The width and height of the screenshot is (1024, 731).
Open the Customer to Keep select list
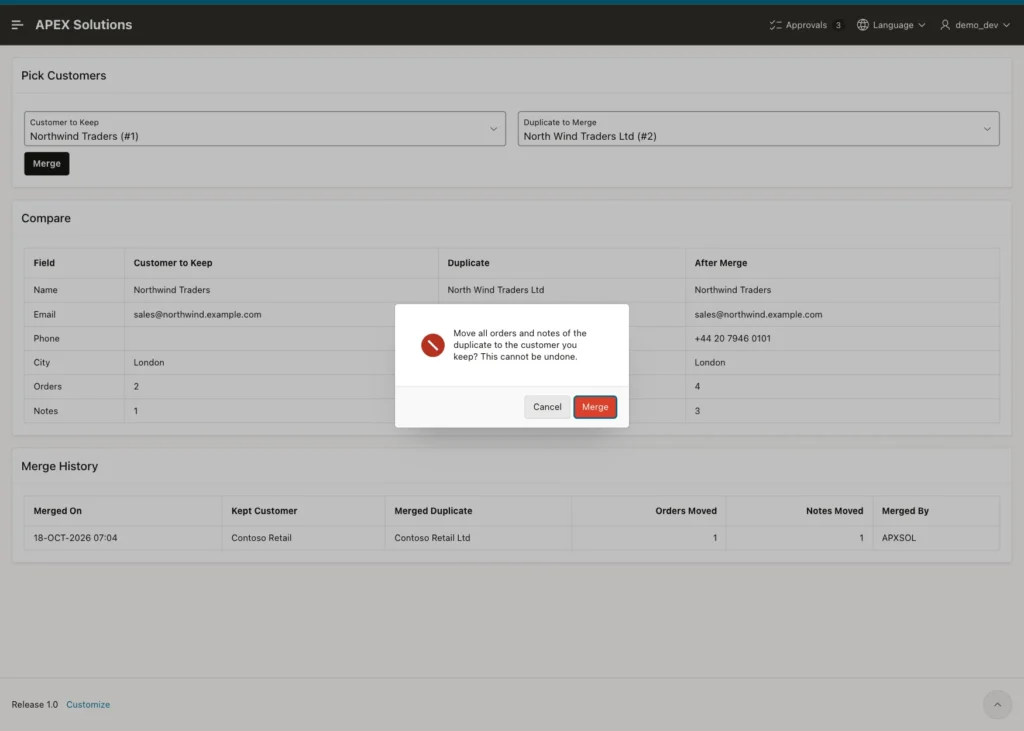264,129
